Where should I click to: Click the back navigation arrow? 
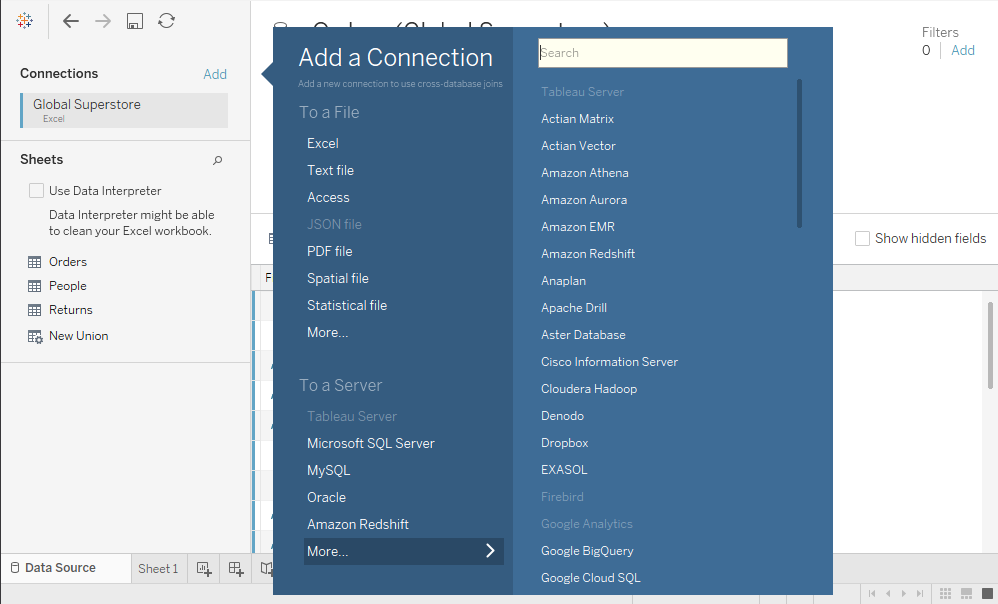pyautogui.click(x=70, y=20)
